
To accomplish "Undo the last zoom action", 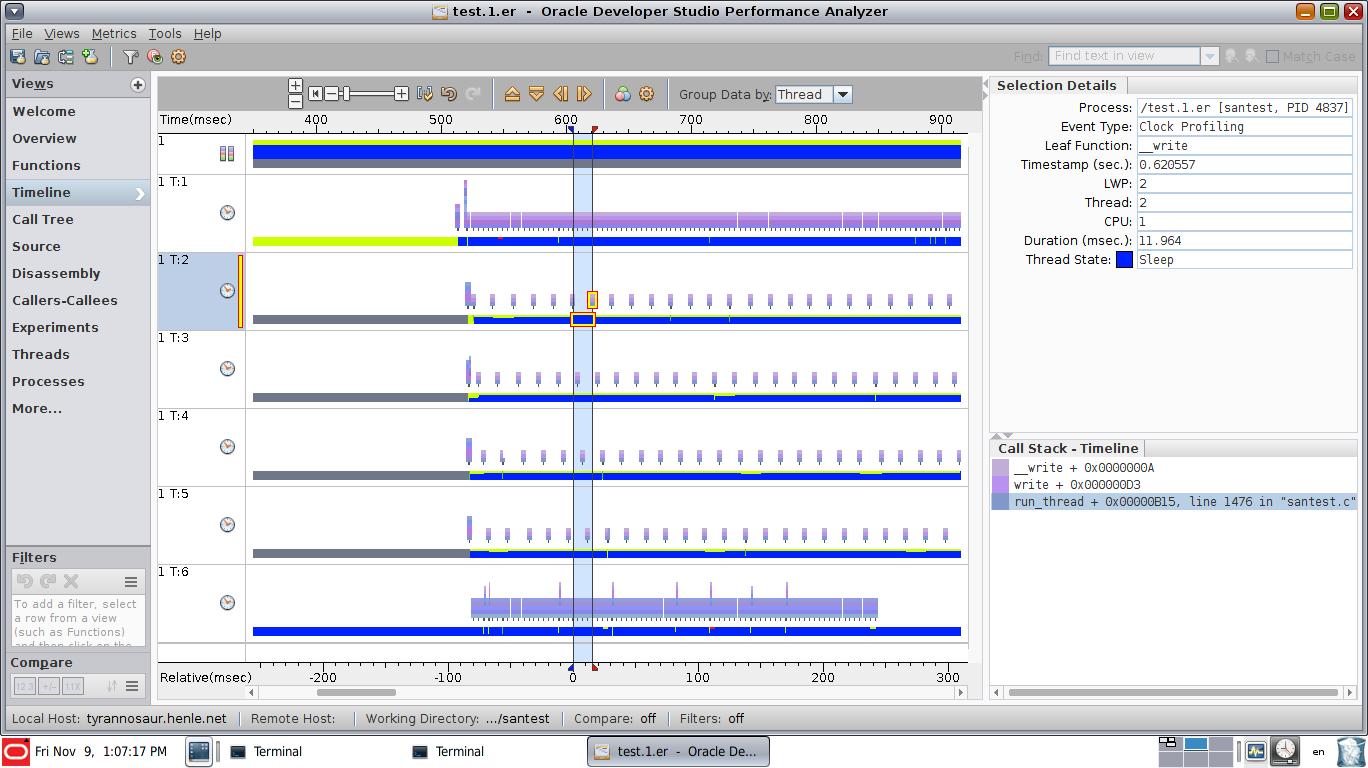I will (449, 94).
